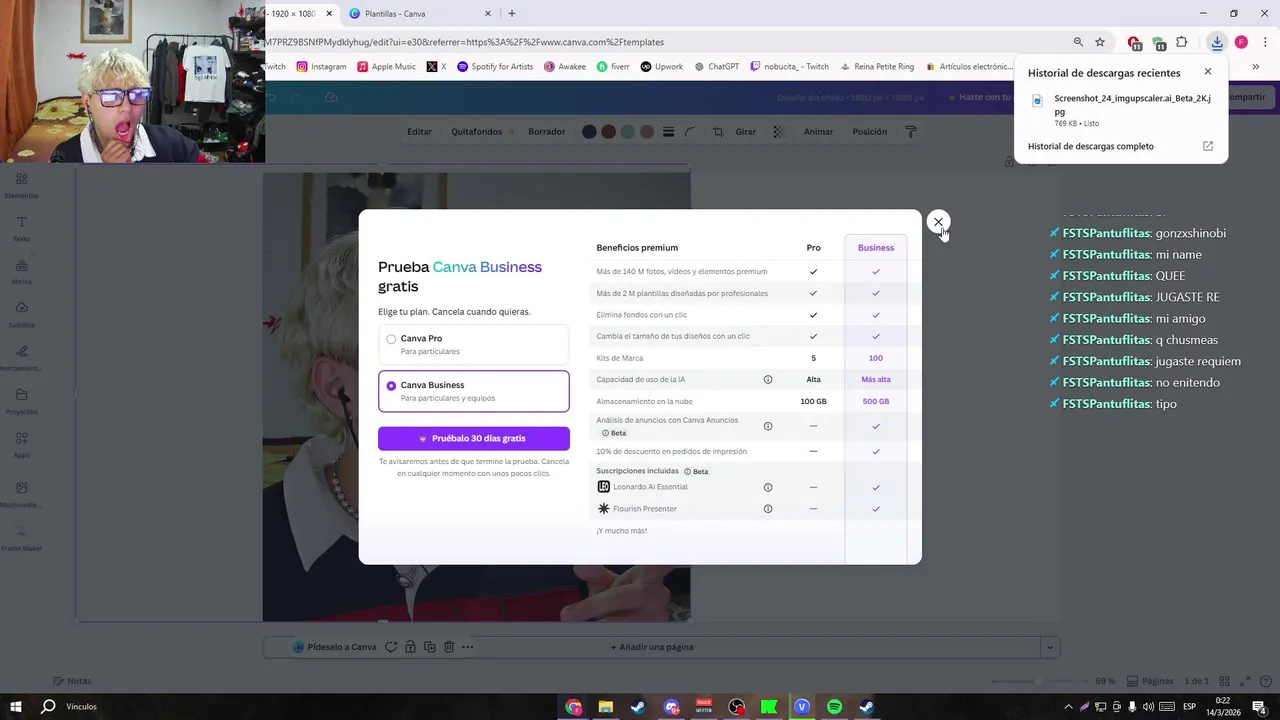This screenshot has height=720, width=1280.
Task: Adjust the zoom slider handle
Action: tap(1040, 681)
